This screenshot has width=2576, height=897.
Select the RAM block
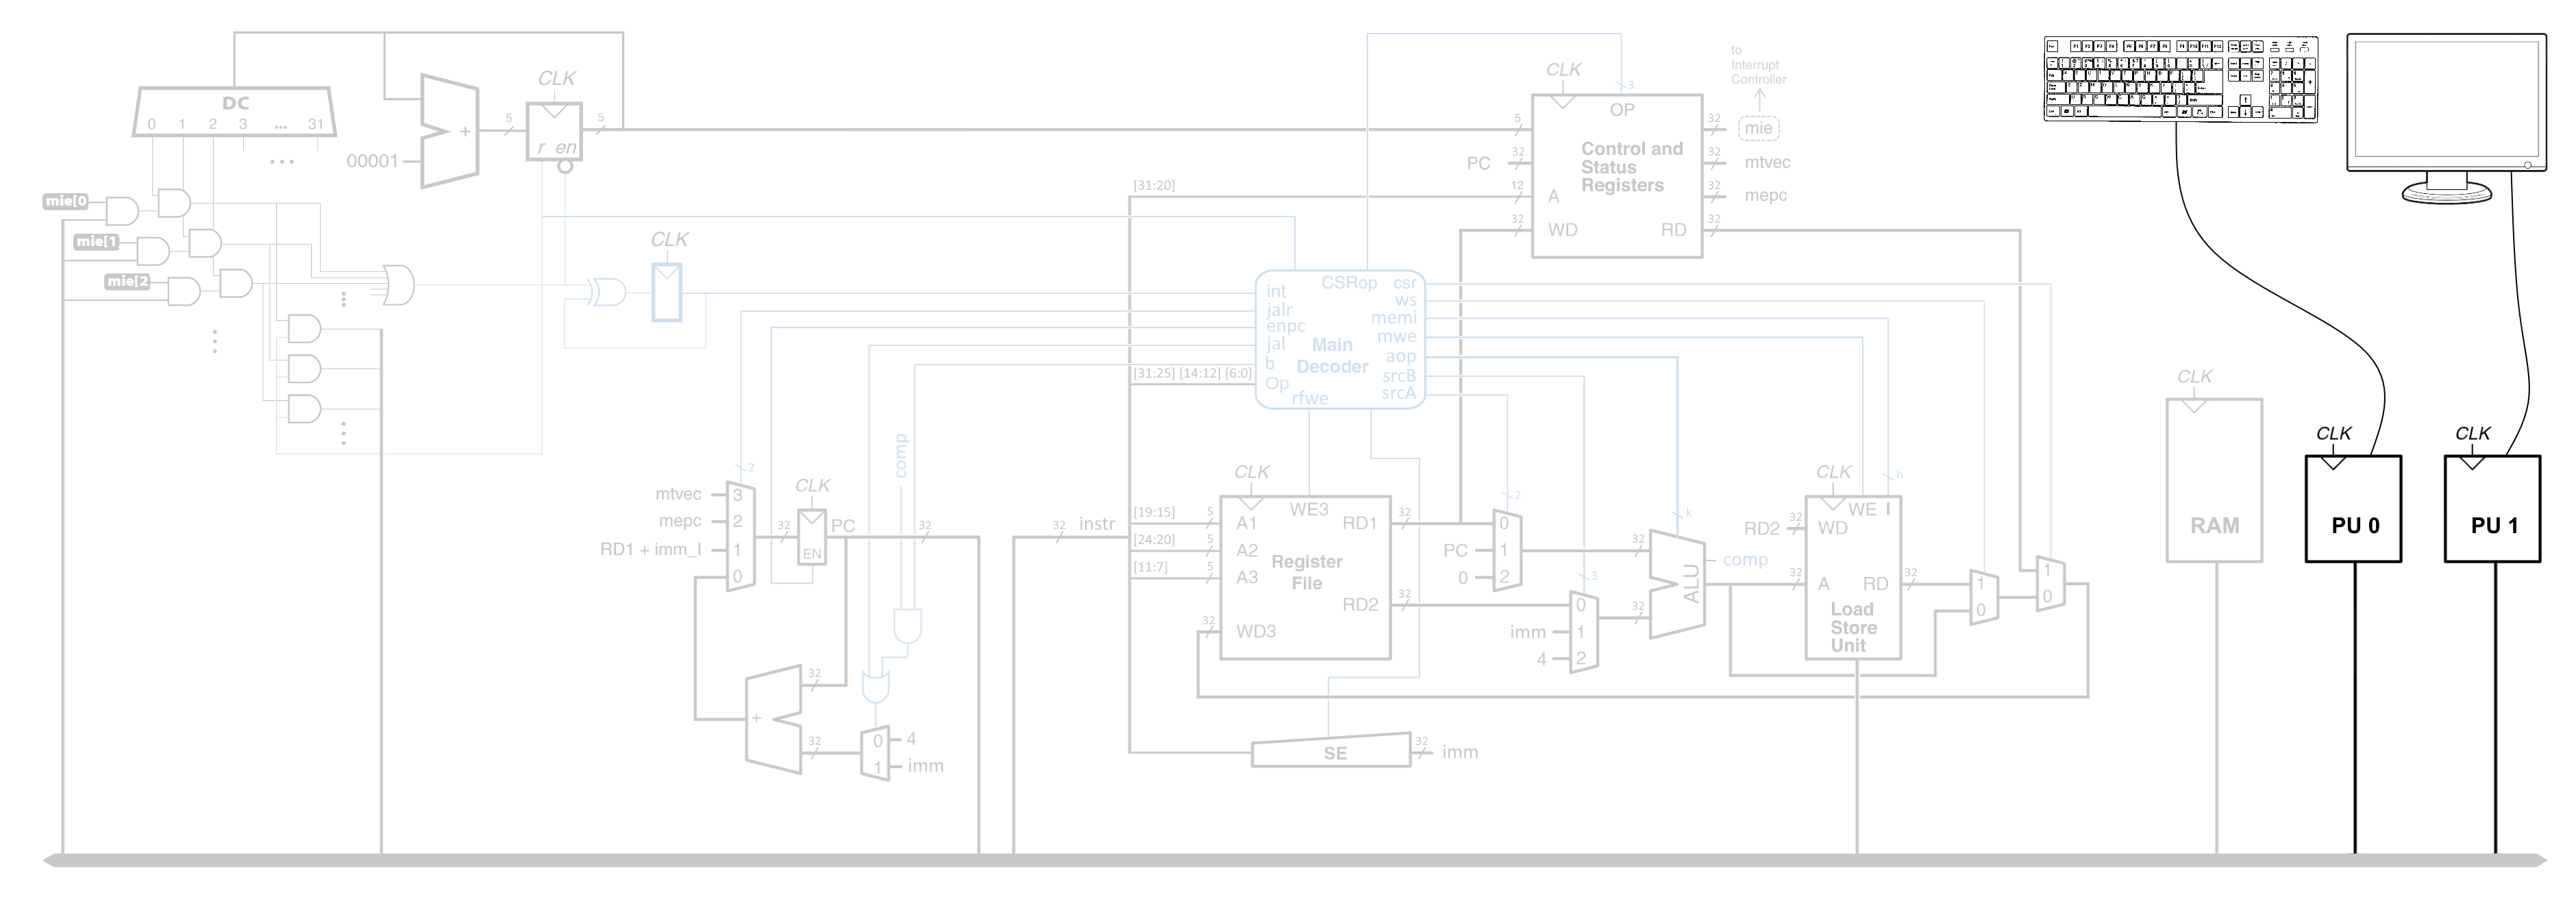pos(2214,481)
